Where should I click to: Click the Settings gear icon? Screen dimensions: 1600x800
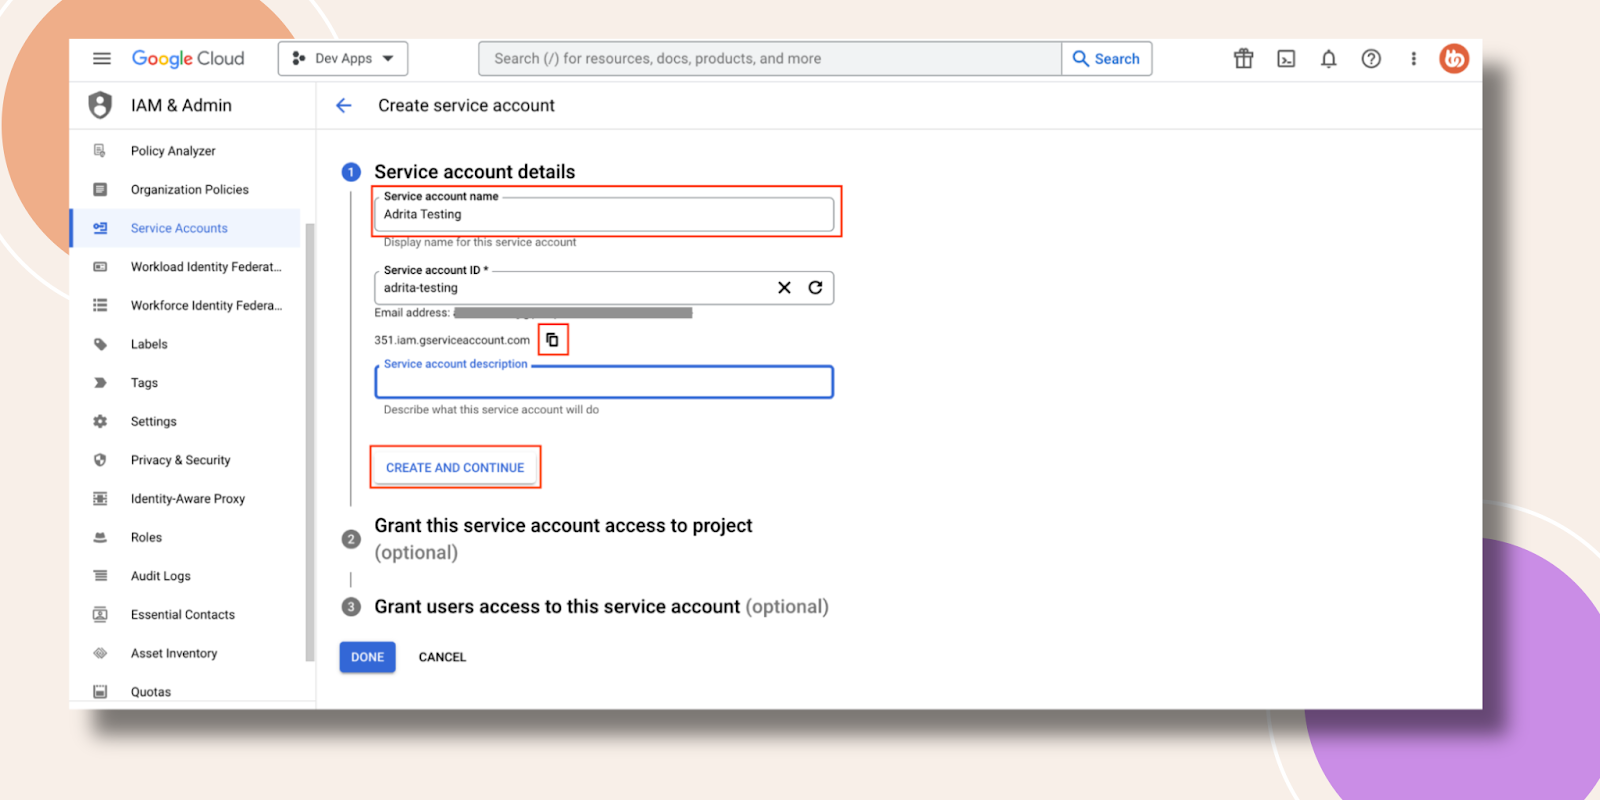(100, 422)
